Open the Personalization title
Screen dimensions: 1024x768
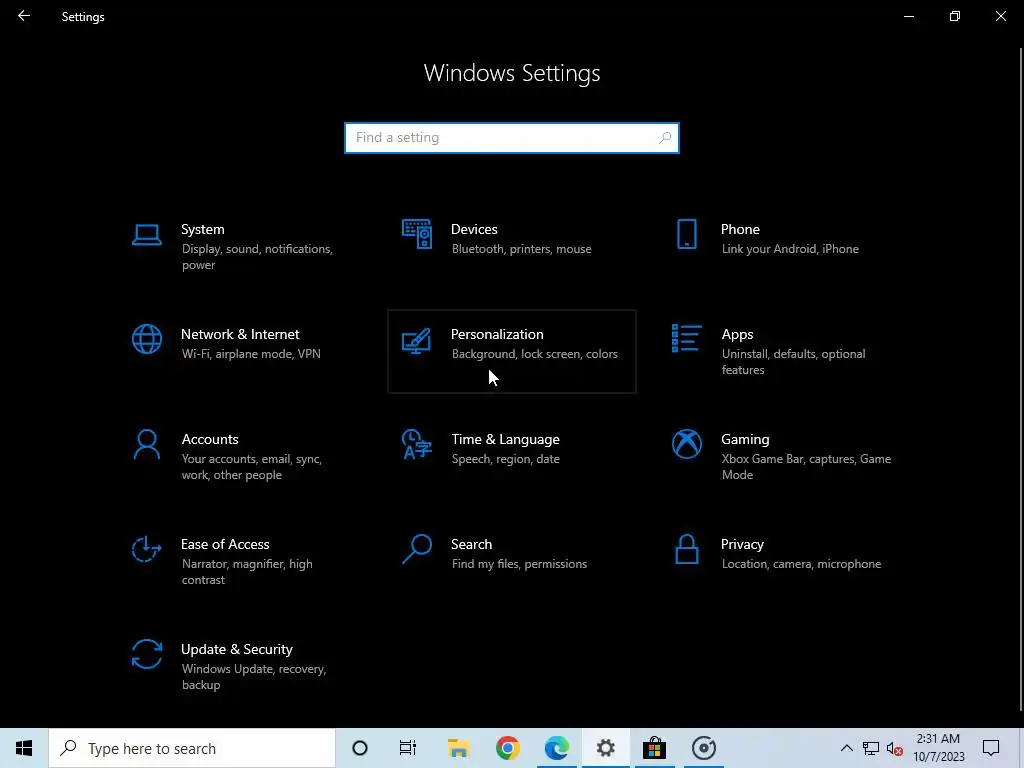pos(497,334)
